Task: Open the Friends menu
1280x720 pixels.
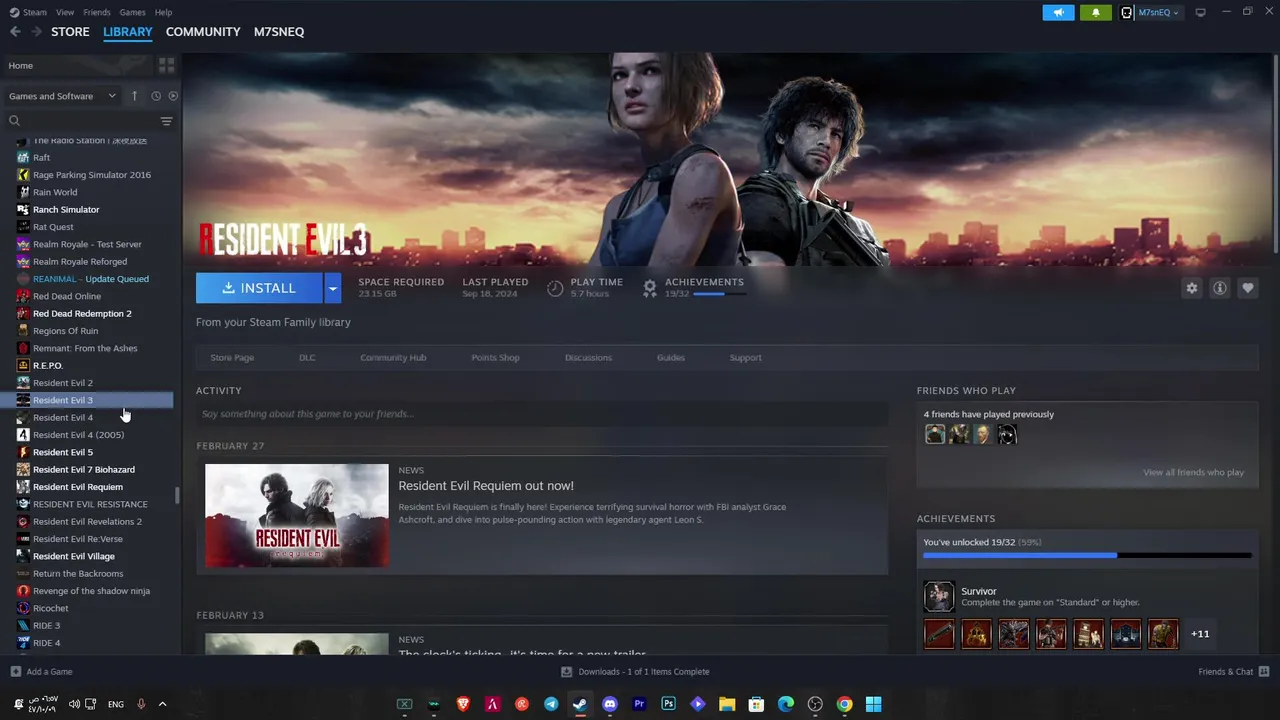Action: coord(97,12)
